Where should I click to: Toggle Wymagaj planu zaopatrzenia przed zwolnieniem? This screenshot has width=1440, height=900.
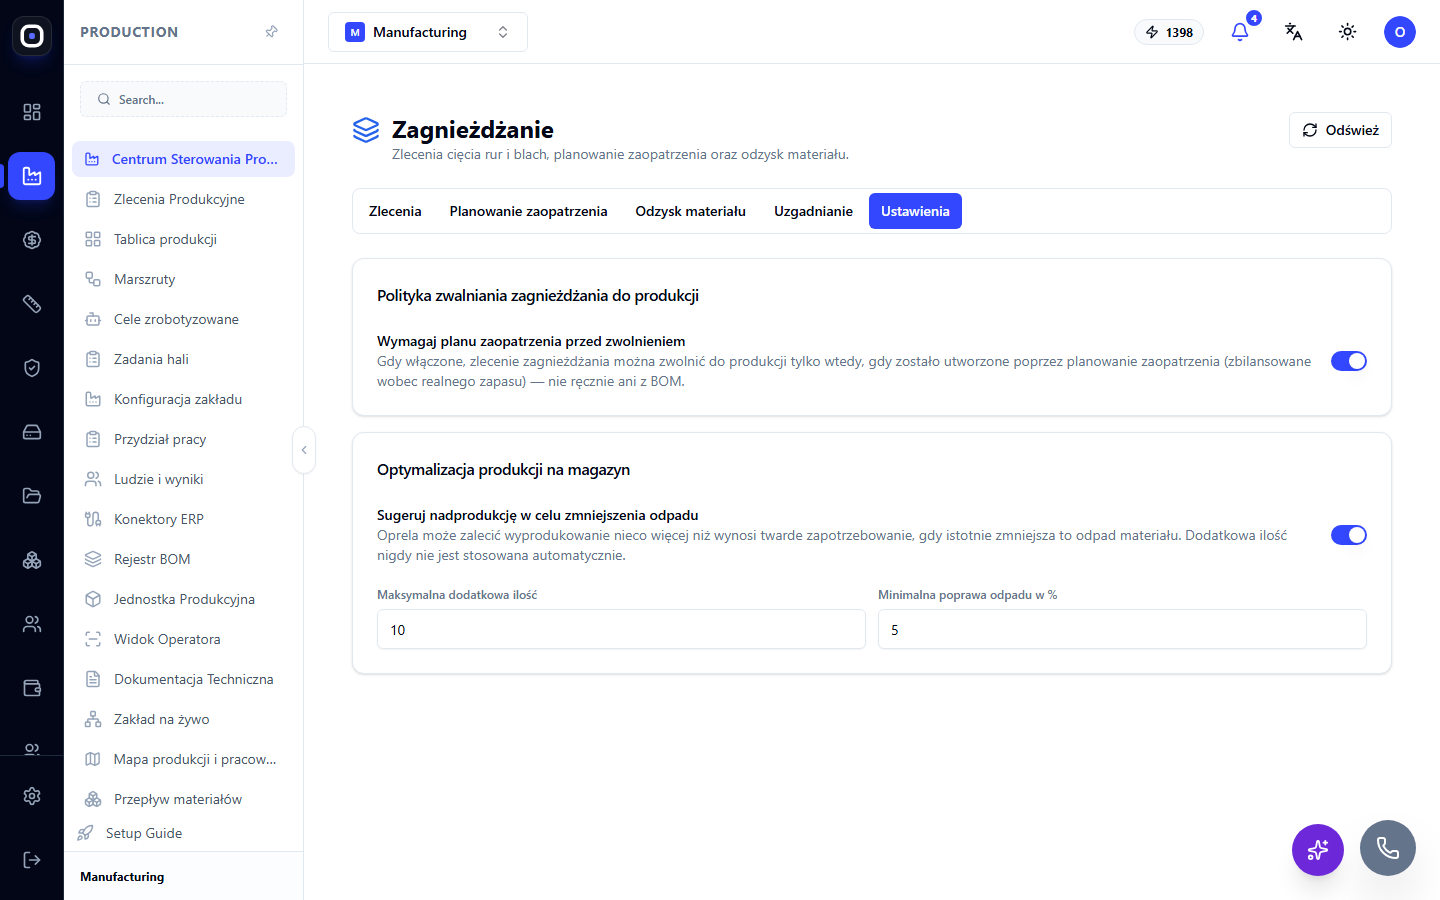[x=1349, y=361]
